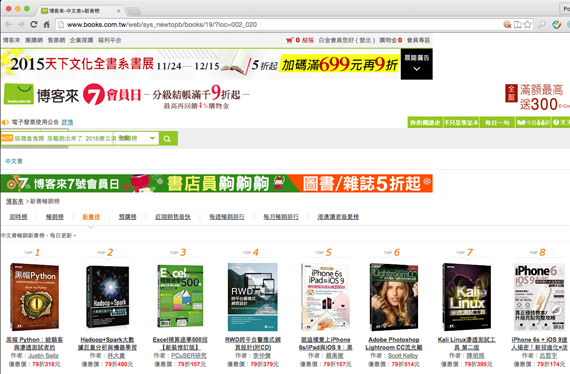Image resolution: width=570 pixels, height=374 pixels.
Task: Open 福利平台 in the top navigation
Action: [x=109, y=40]
